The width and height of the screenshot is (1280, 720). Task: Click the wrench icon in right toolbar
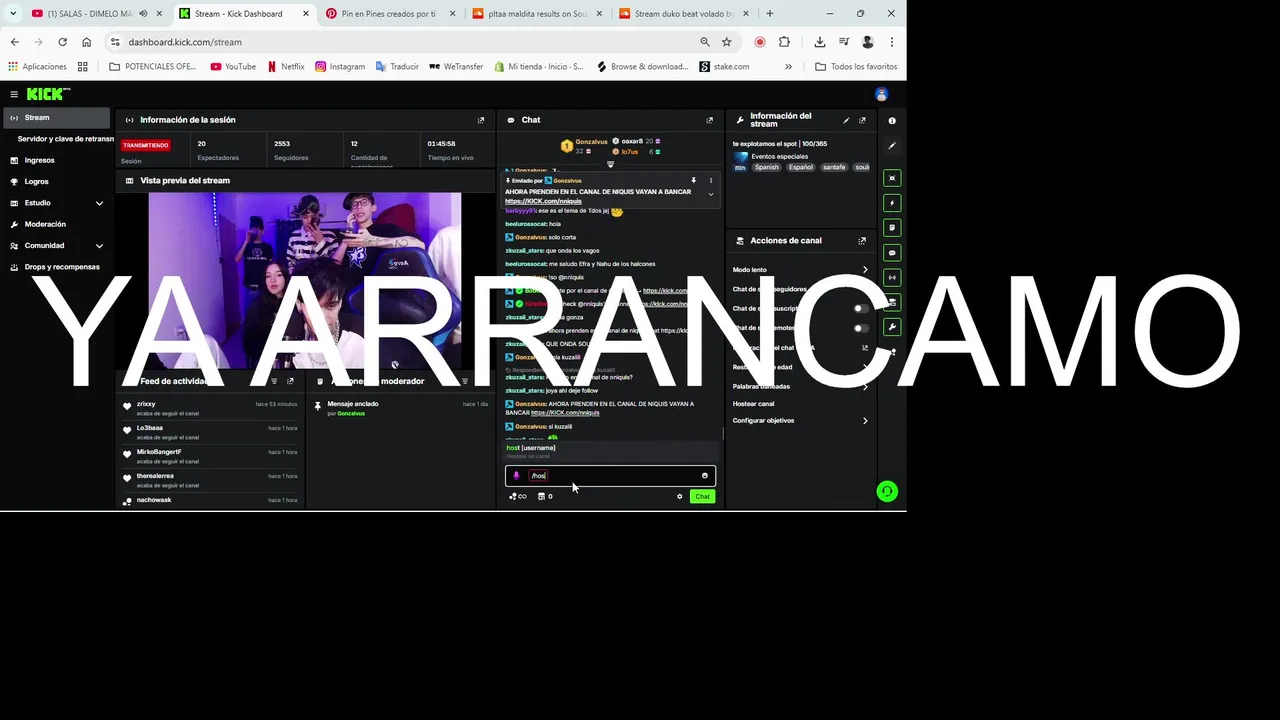892,327
